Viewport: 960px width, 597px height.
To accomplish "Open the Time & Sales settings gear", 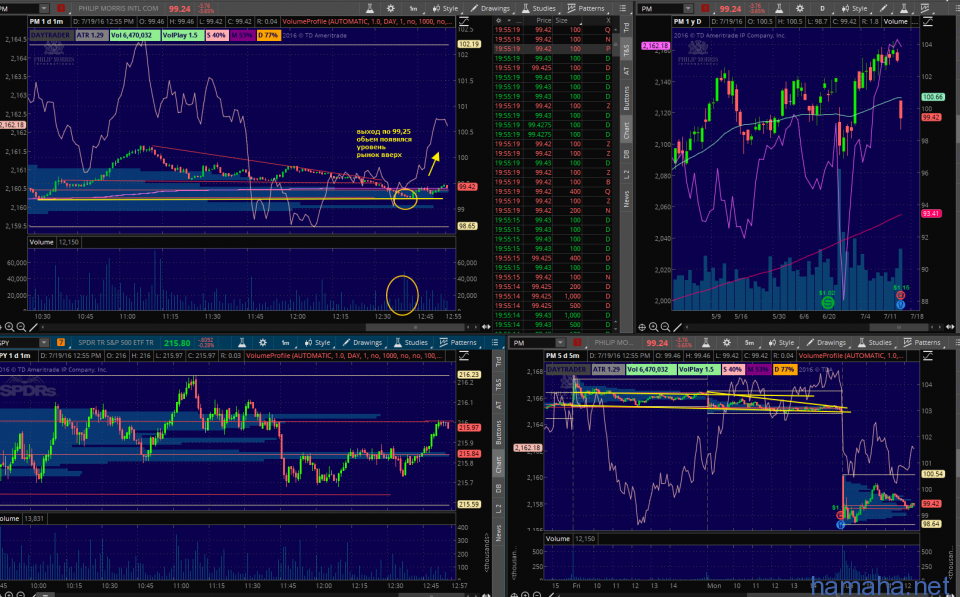I will point(499,20).
